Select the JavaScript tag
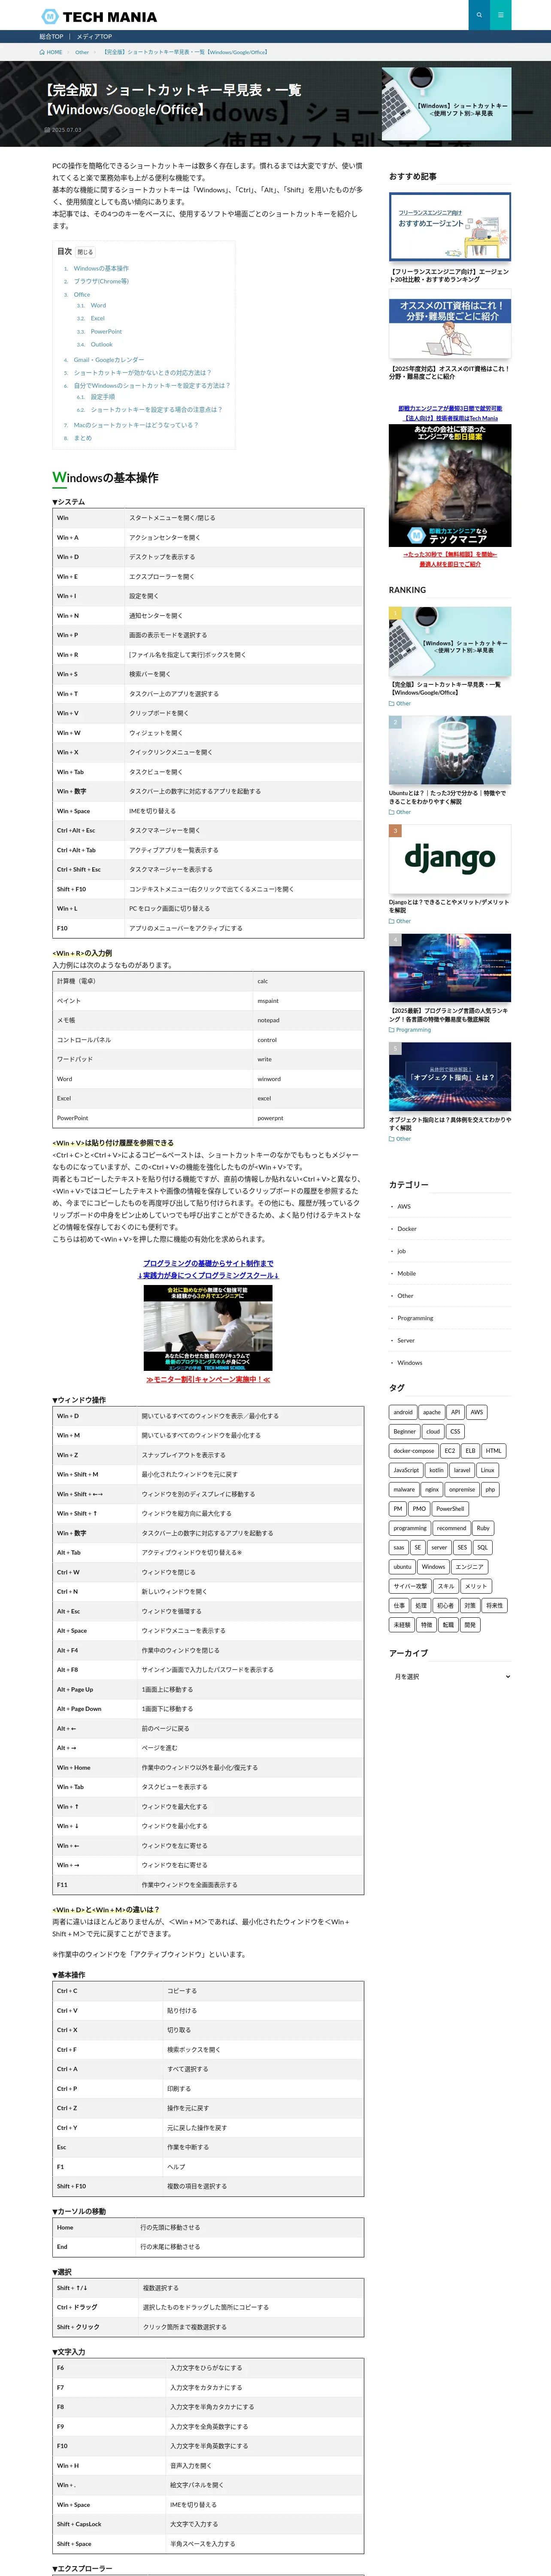The height and width of the screenshot is (2576, 551). pyautogui.click(x=406, y=1470)
